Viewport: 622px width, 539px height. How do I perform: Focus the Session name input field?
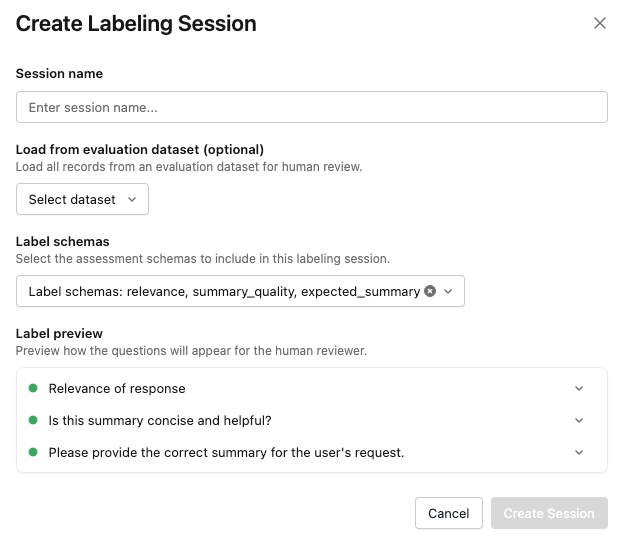point(311,107)
